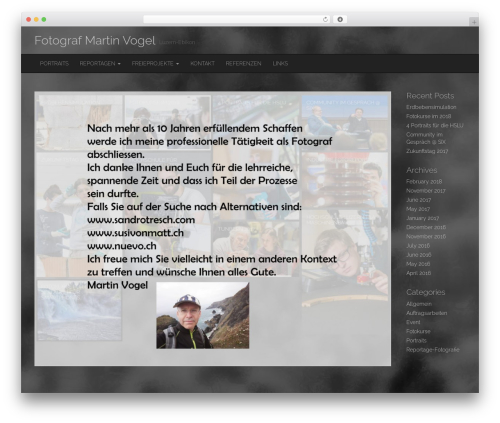Click the www.susivonmatt.ch text
The height and width of the screenshot is (423, 500).
[x=135, y=233]
